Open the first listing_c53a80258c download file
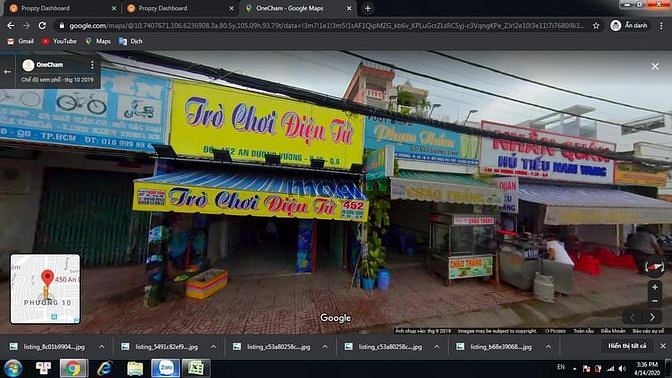This screenshot has width=672, height=378. point(272,347)
